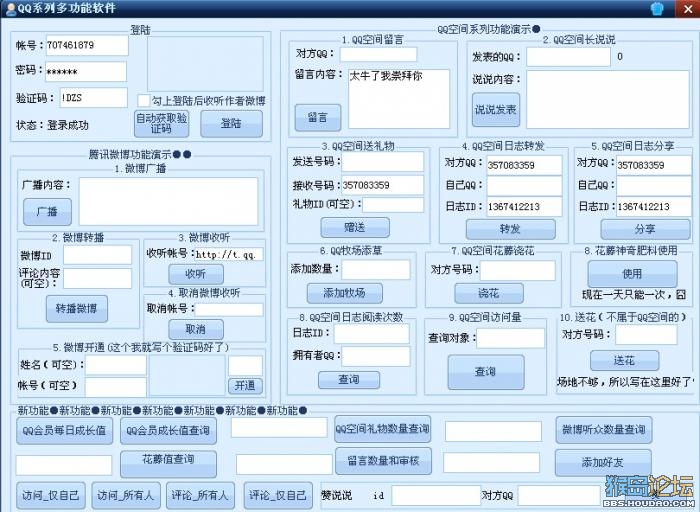Click the 访问_所有人 button
The image size is (700, 512).
(x=126, y=495)
